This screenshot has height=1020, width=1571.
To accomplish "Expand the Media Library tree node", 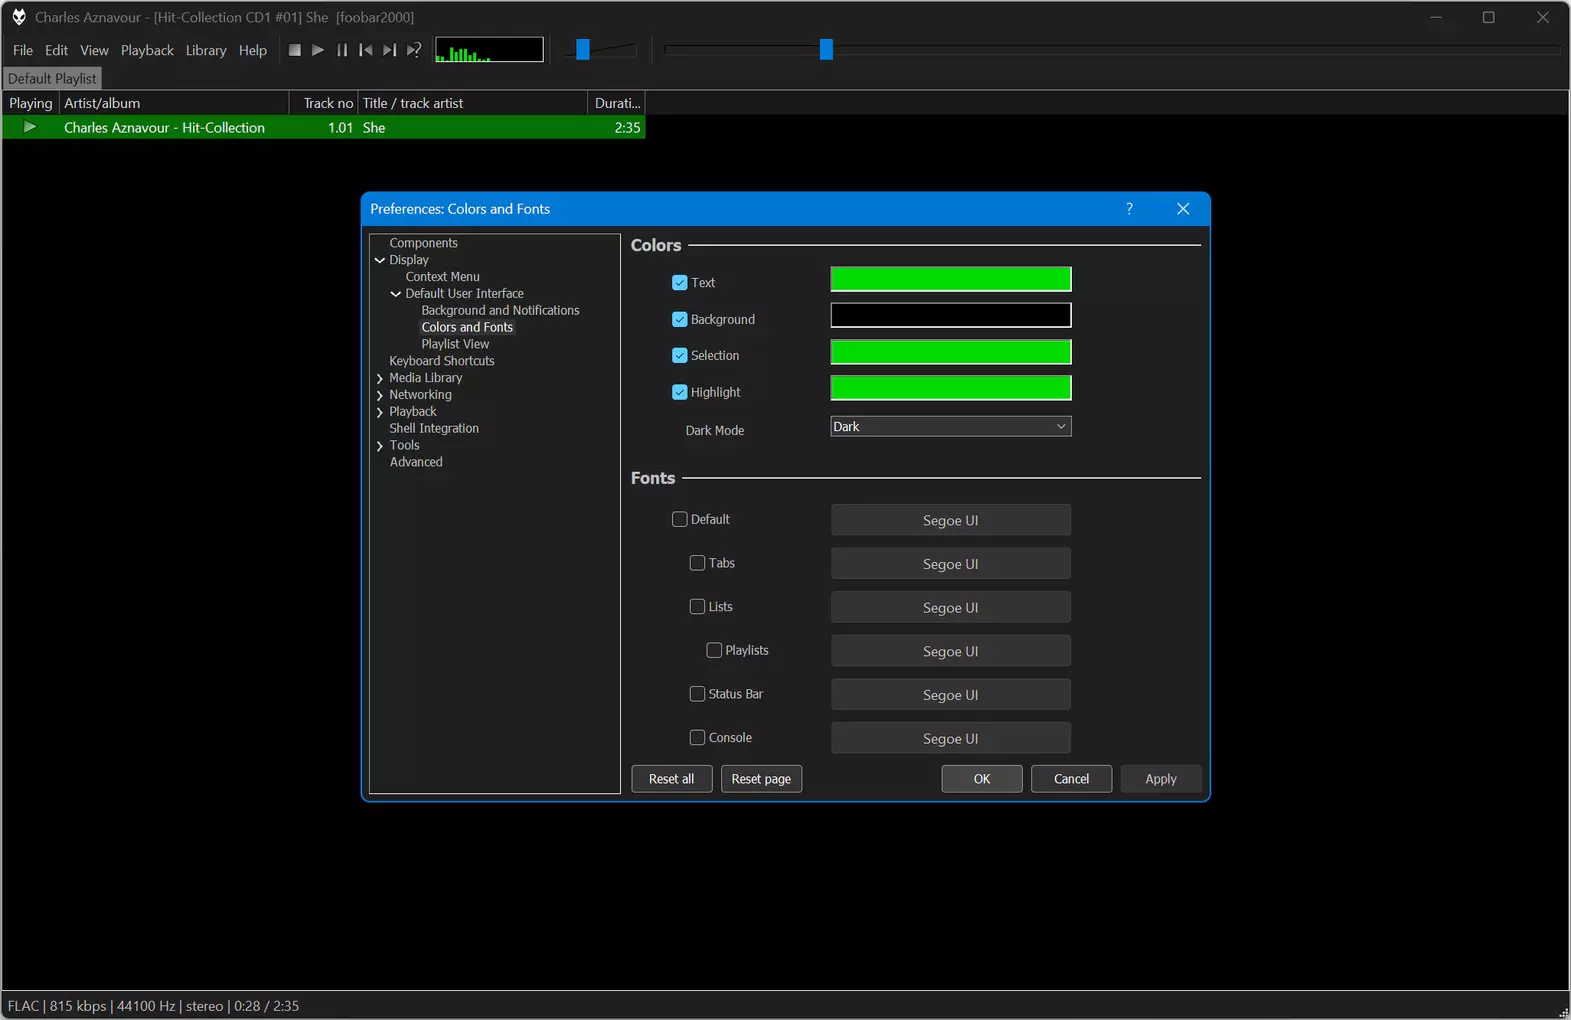I will pyautogui.click(x=380, y=378).
